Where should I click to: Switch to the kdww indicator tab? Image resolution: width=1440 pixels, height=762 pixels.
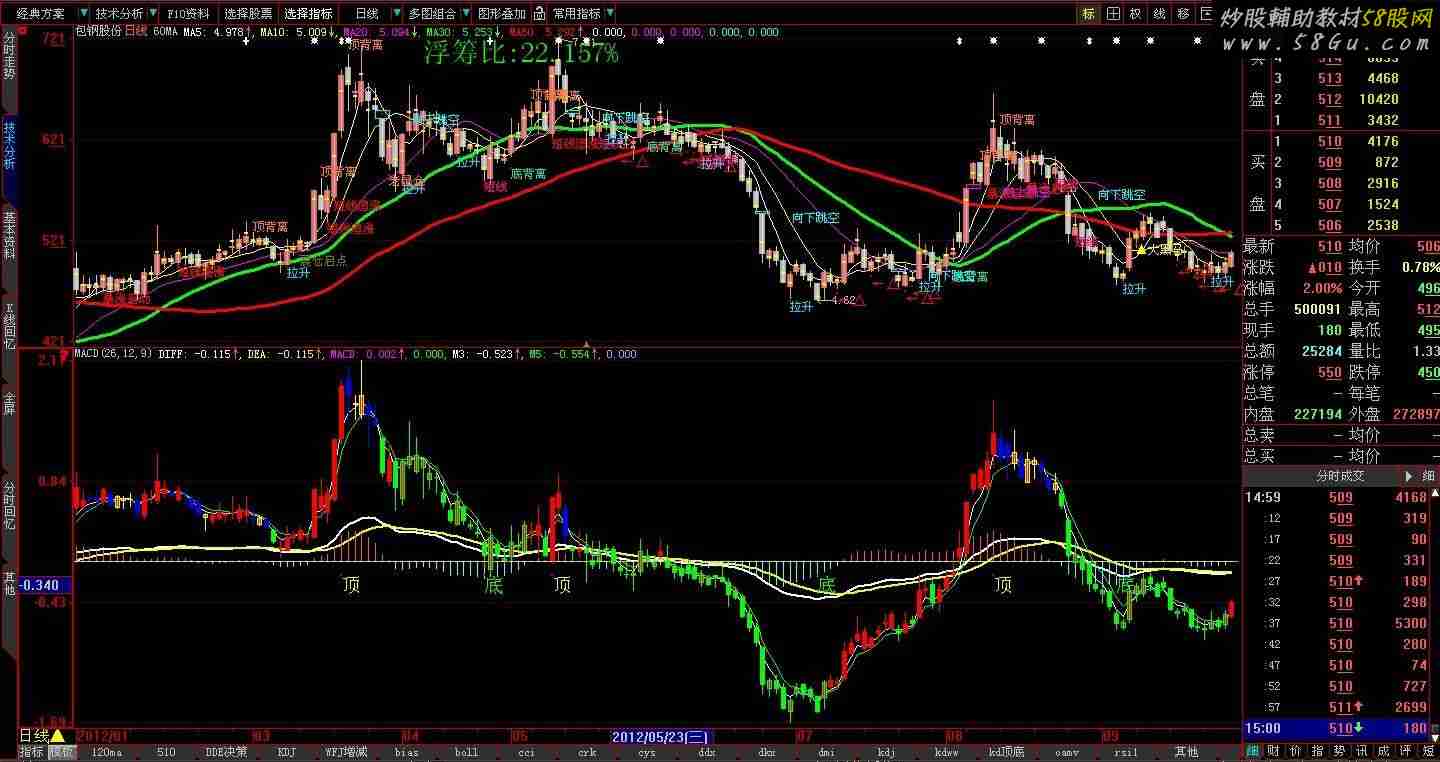(946, 752)
